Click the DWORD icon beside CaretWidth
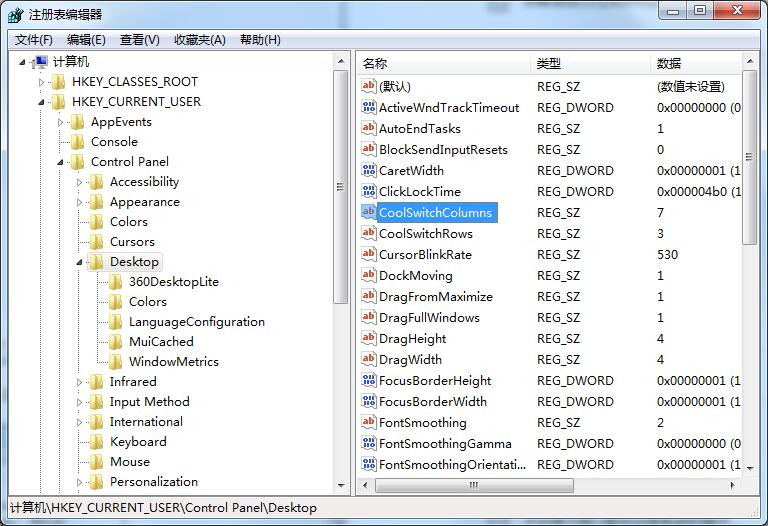Viewport: 768px width, 526px height. (x=368, y=171)
